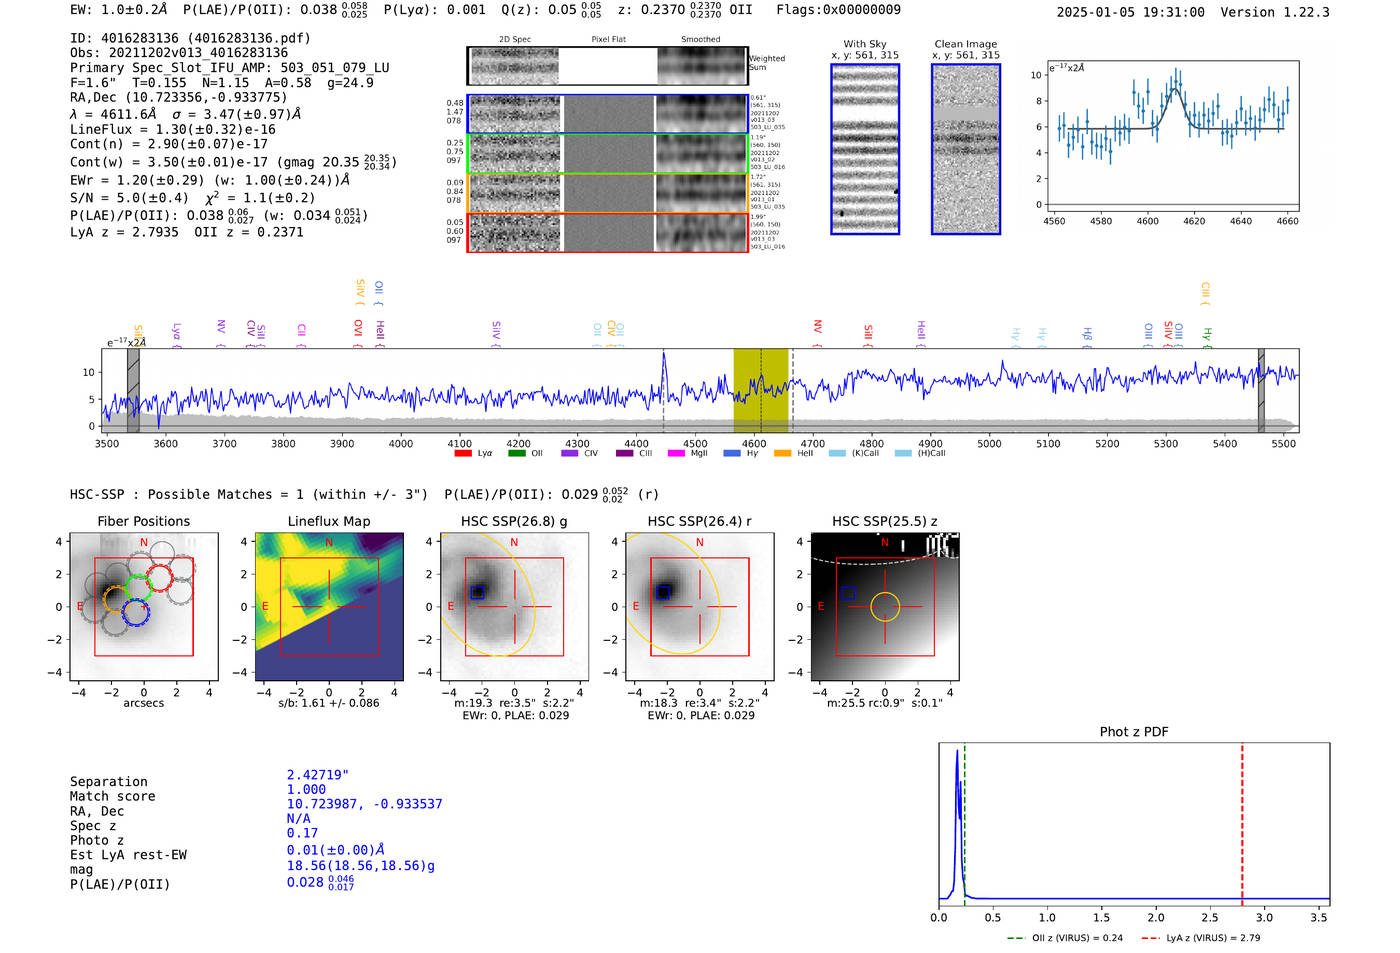Click 'LyA z (VIRUS) = 2.79' legend entry

(1200, 938)
